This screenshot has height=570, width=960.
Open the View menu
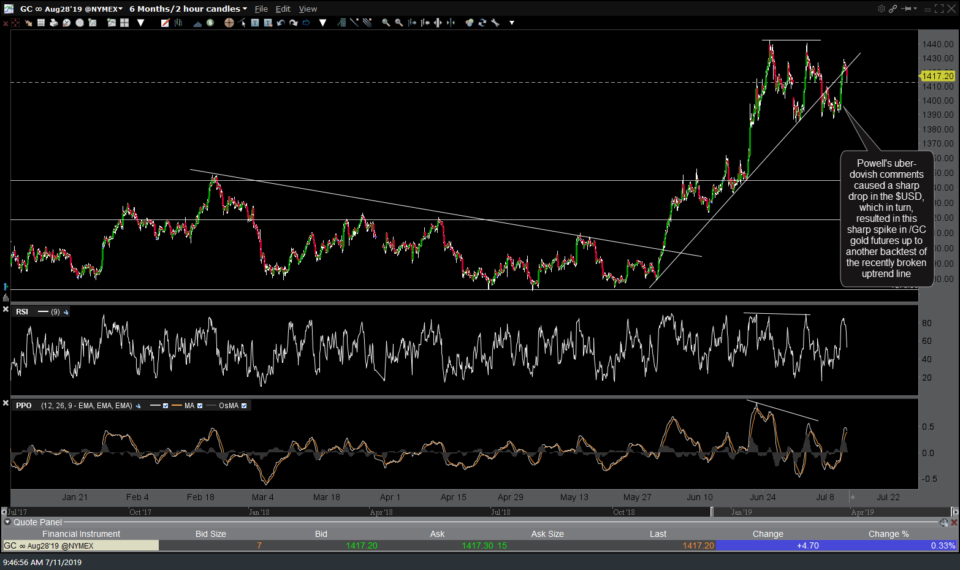(308, 9)
